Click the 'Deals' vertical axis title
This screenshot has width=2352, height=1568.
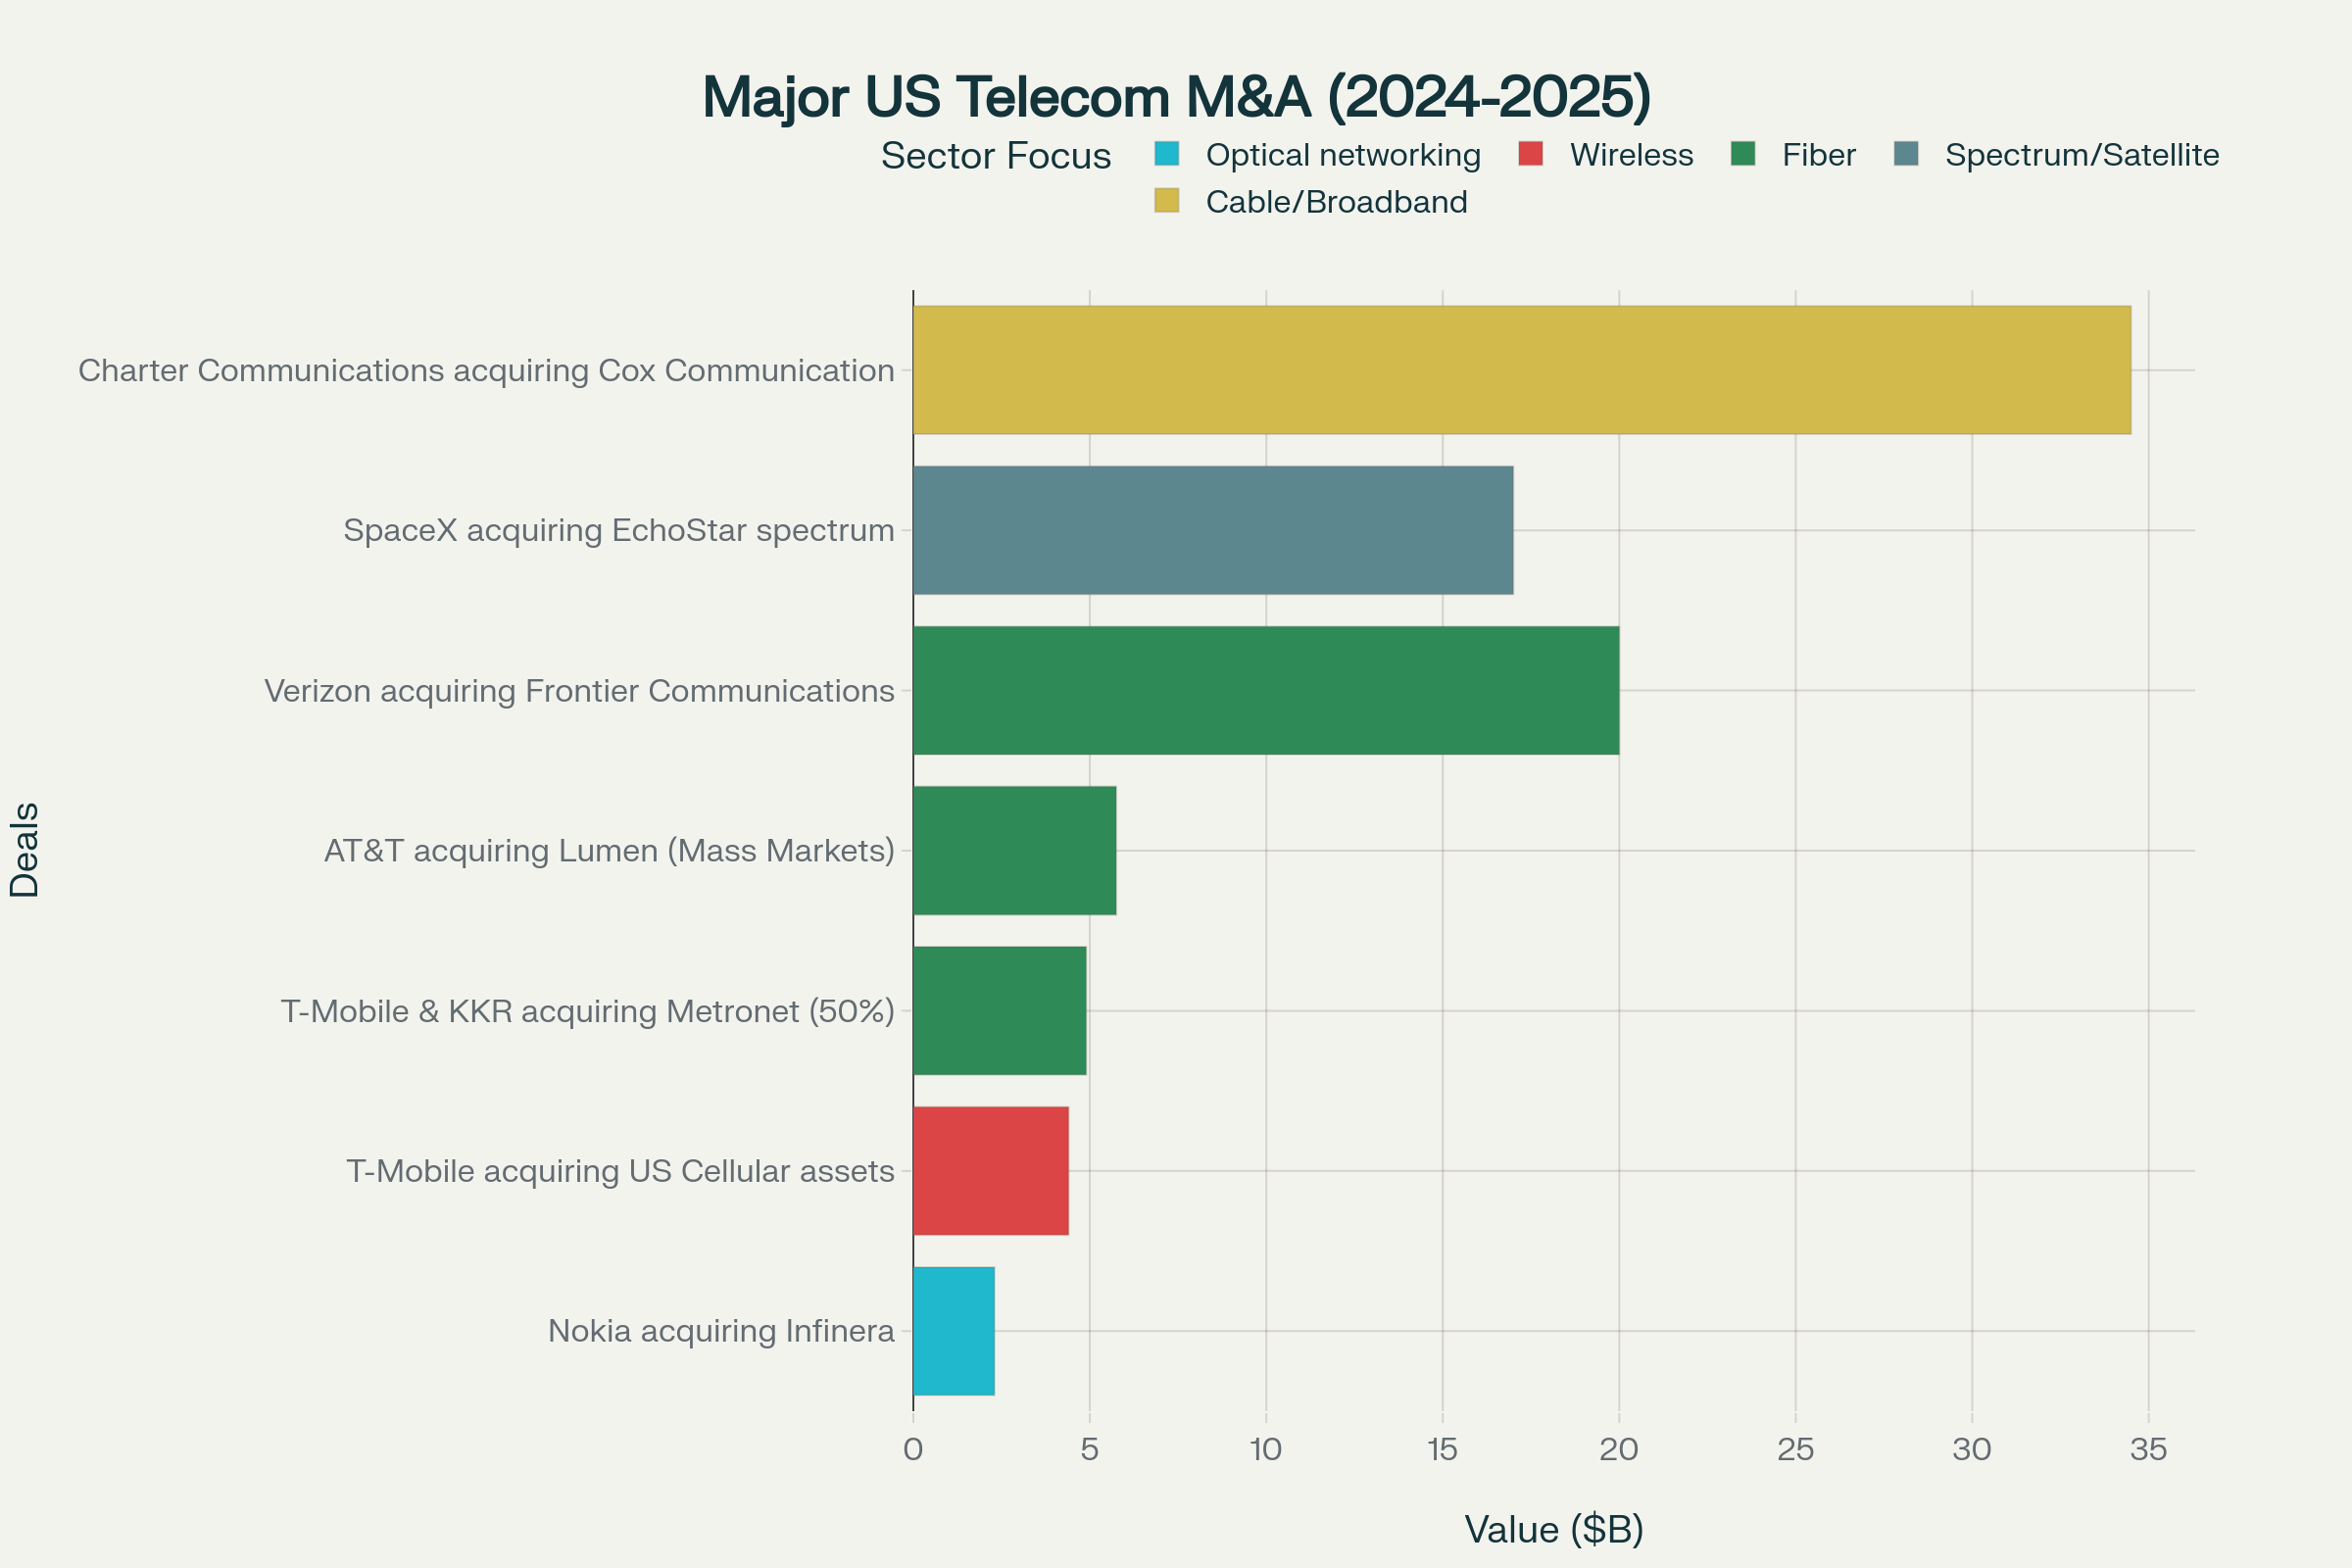[25, 850]
